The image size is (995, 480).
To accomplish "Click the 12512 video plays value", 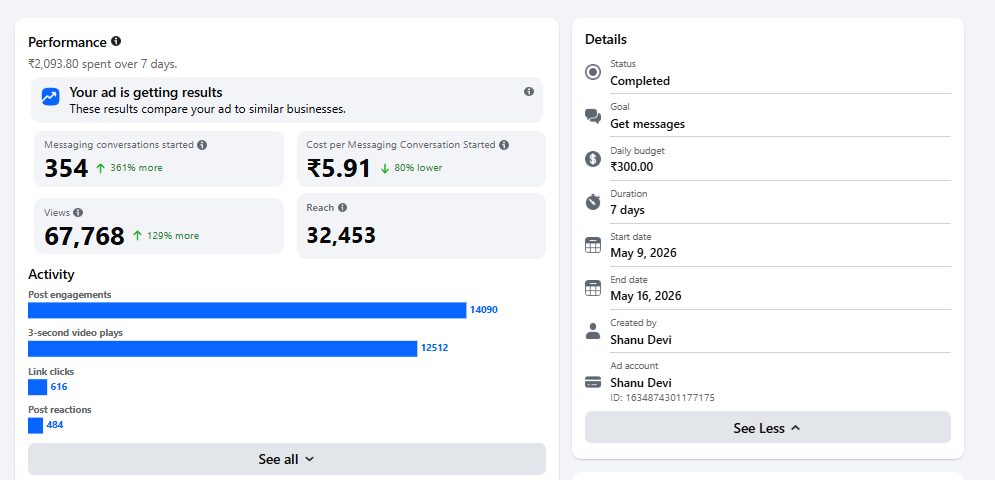I will 434,348.
